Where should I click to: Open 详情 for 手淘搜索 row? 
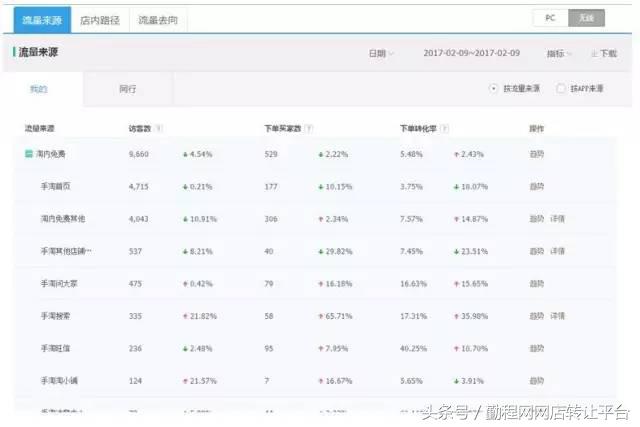[x=558, y=316]
